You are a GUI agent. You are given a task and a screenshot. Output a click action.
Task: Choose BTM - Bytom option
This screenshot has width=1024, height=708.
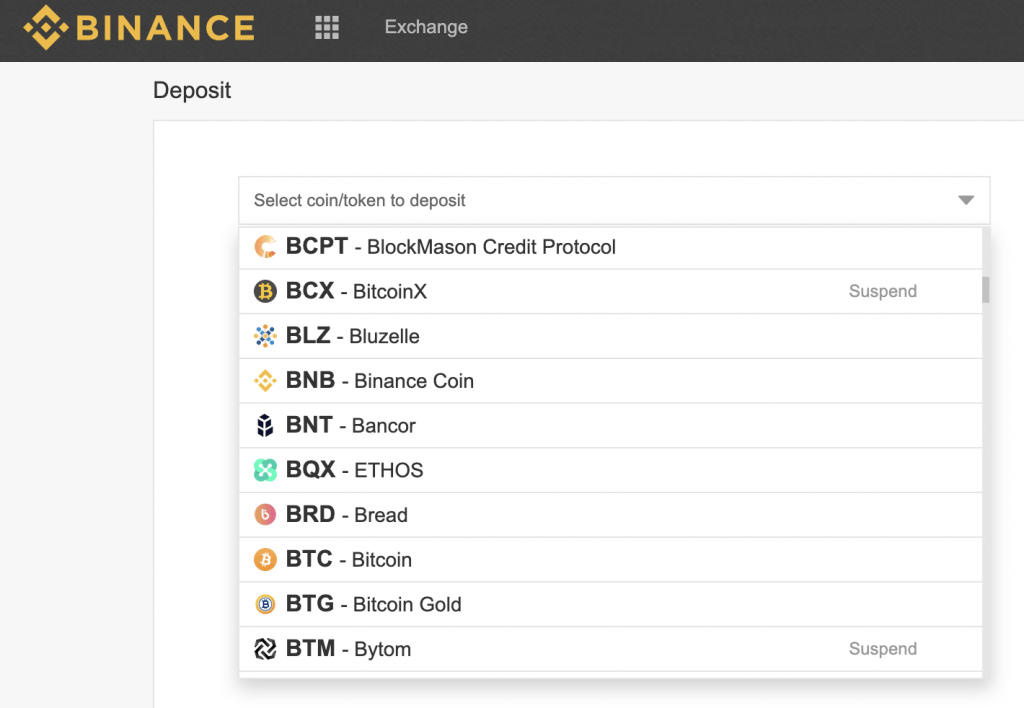coord(611,649)
